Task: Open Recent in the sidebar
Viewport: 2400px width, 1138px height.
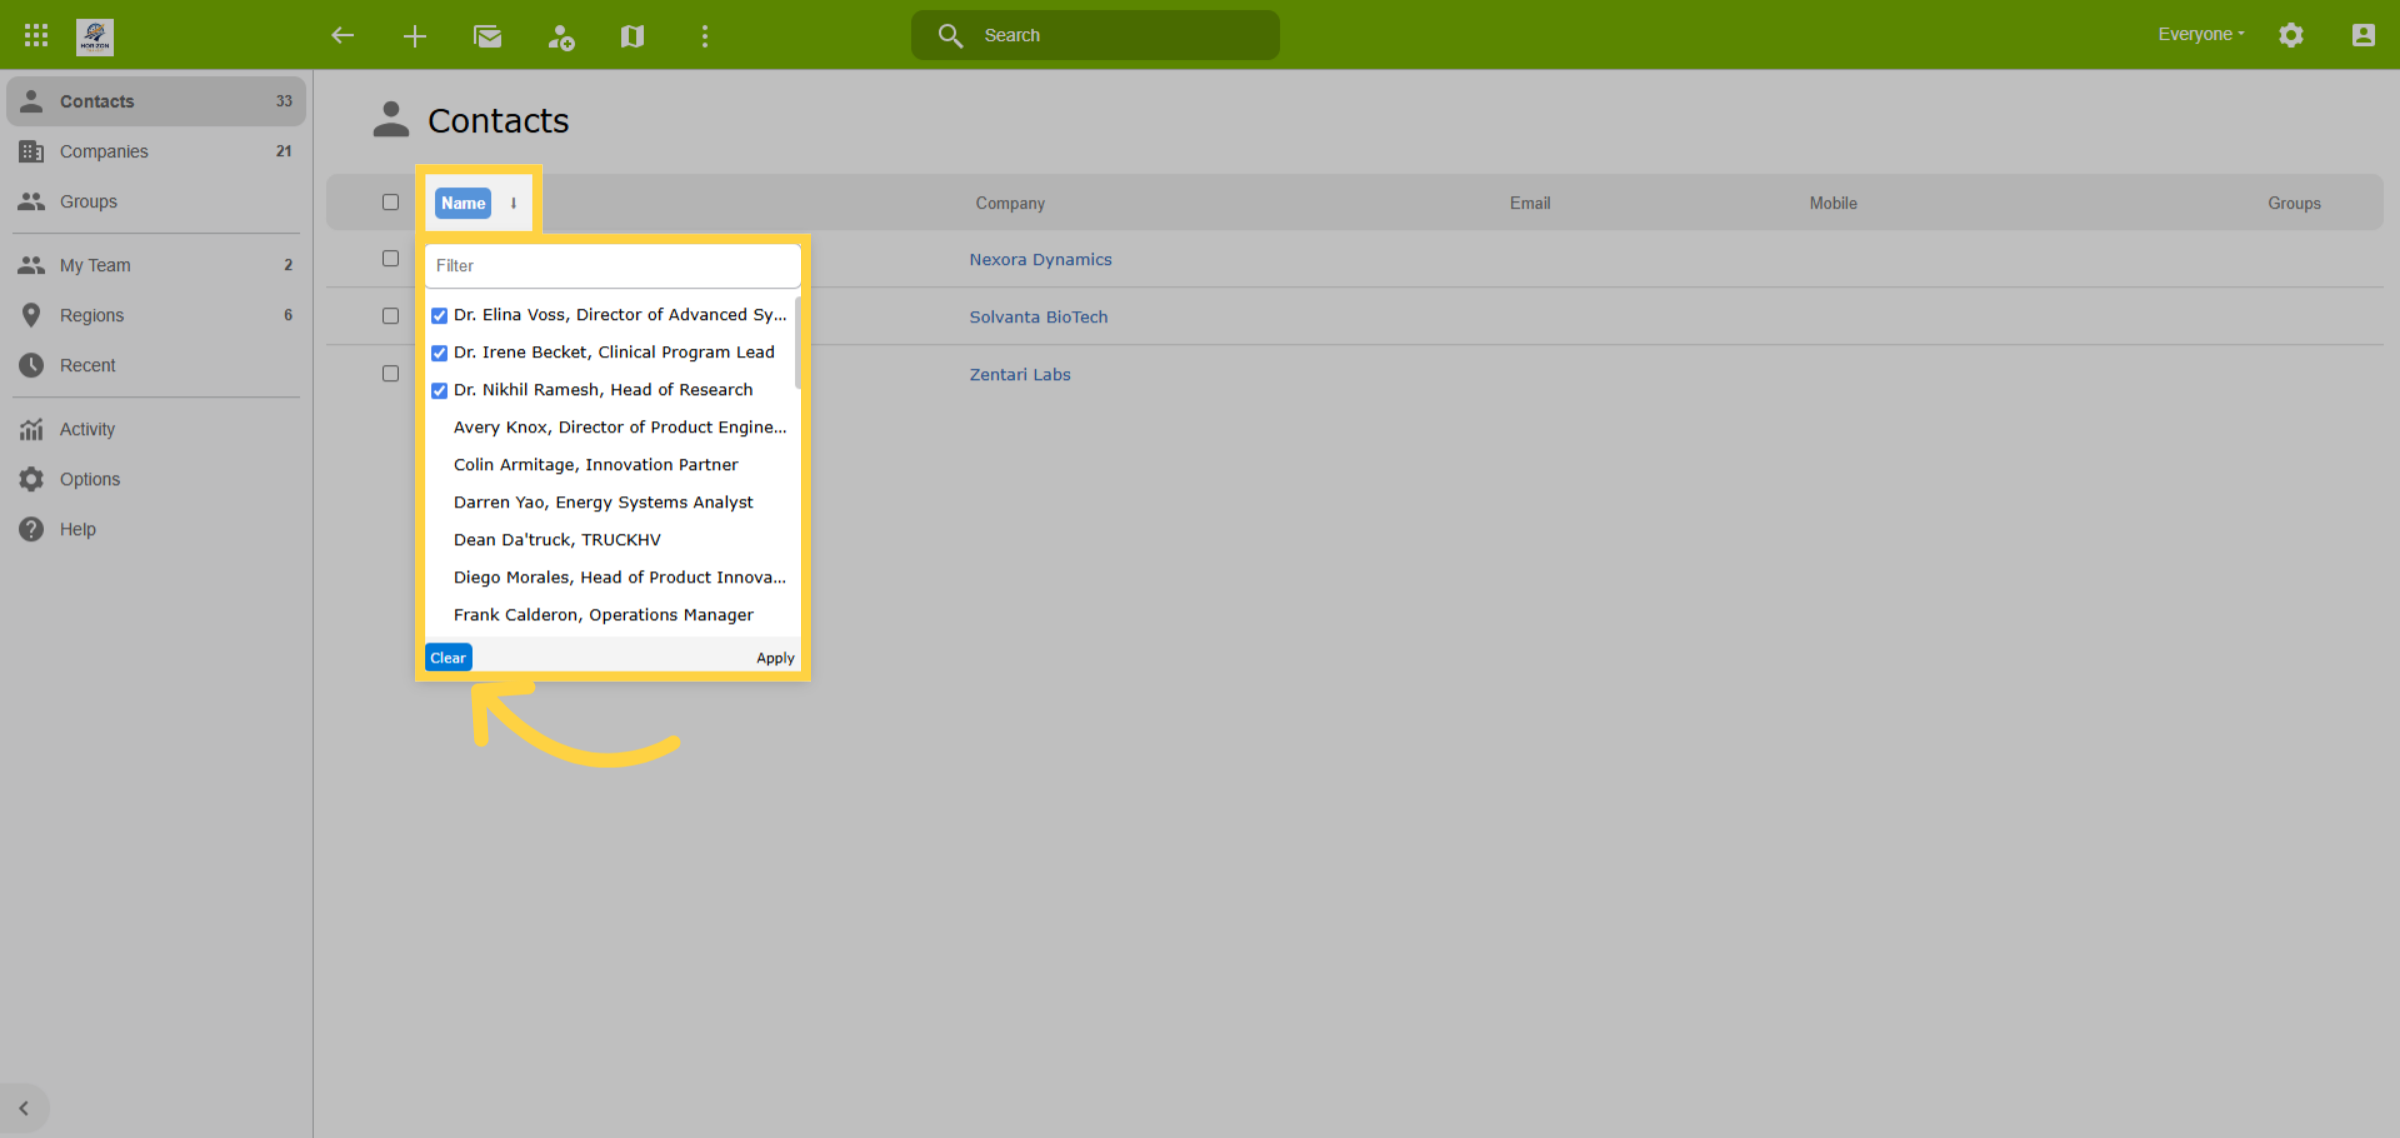Action: click(156, 365)
